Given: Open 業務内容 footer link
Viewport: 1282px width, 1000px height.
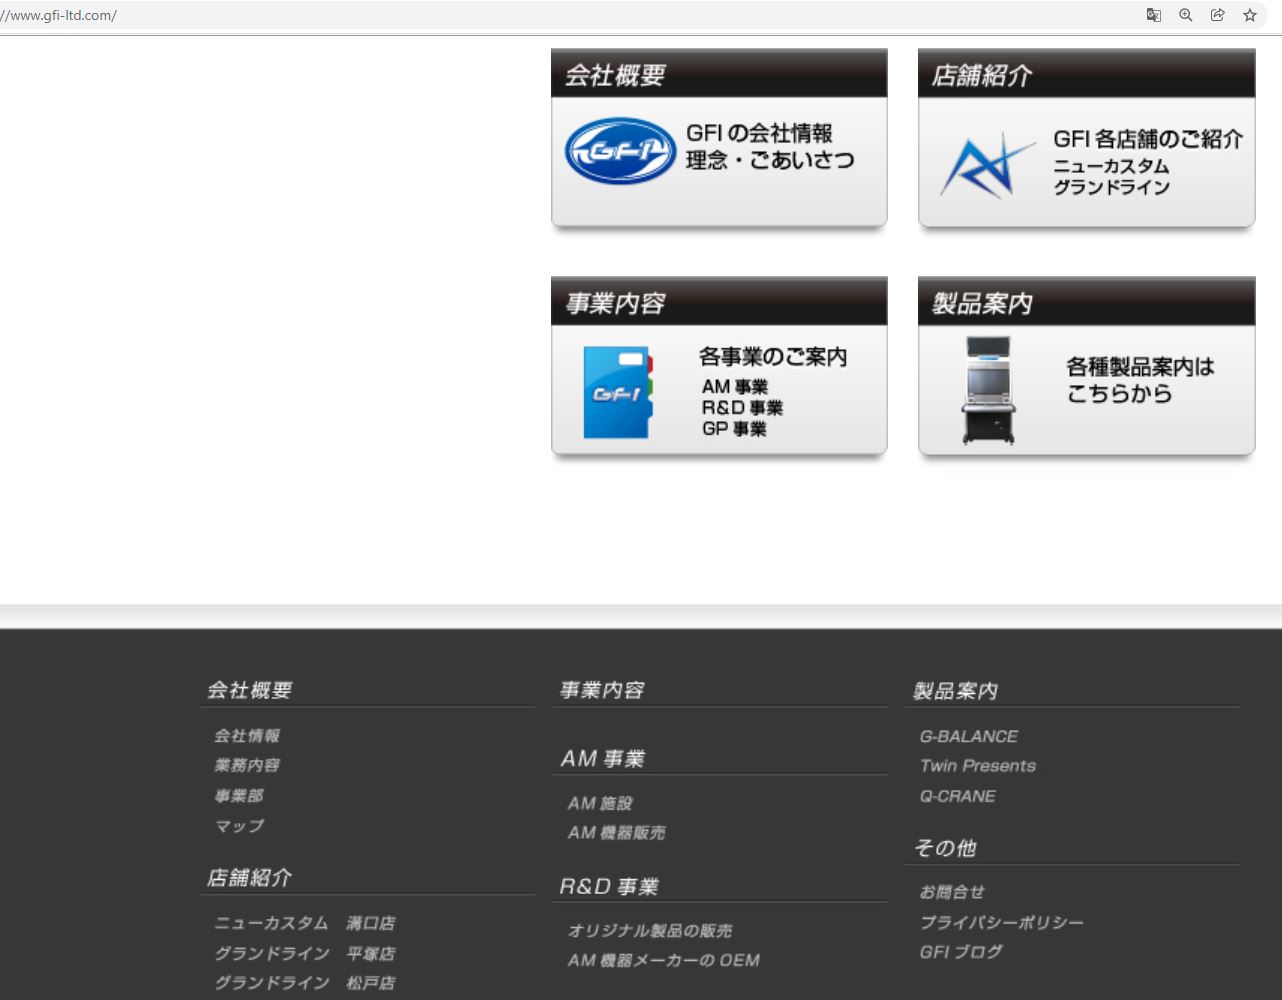Looking at the screenshot, I should [x=247, y=766].
